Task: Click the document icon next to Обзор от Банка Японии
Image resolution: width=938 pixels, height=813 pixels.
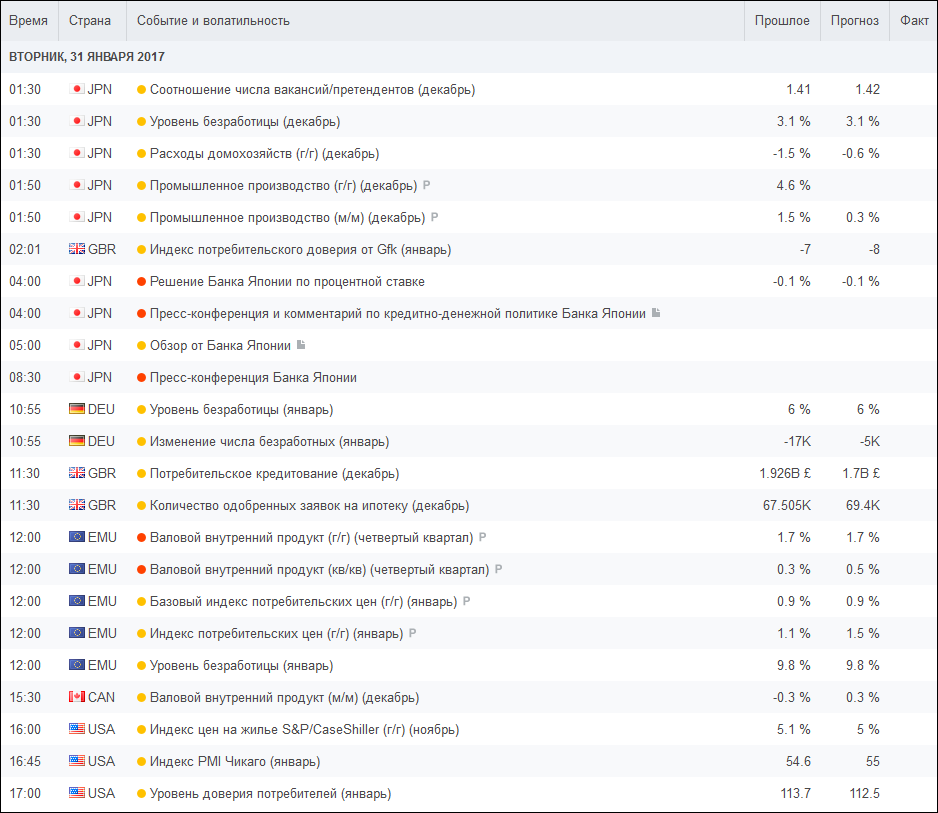Action: point(301,345)
